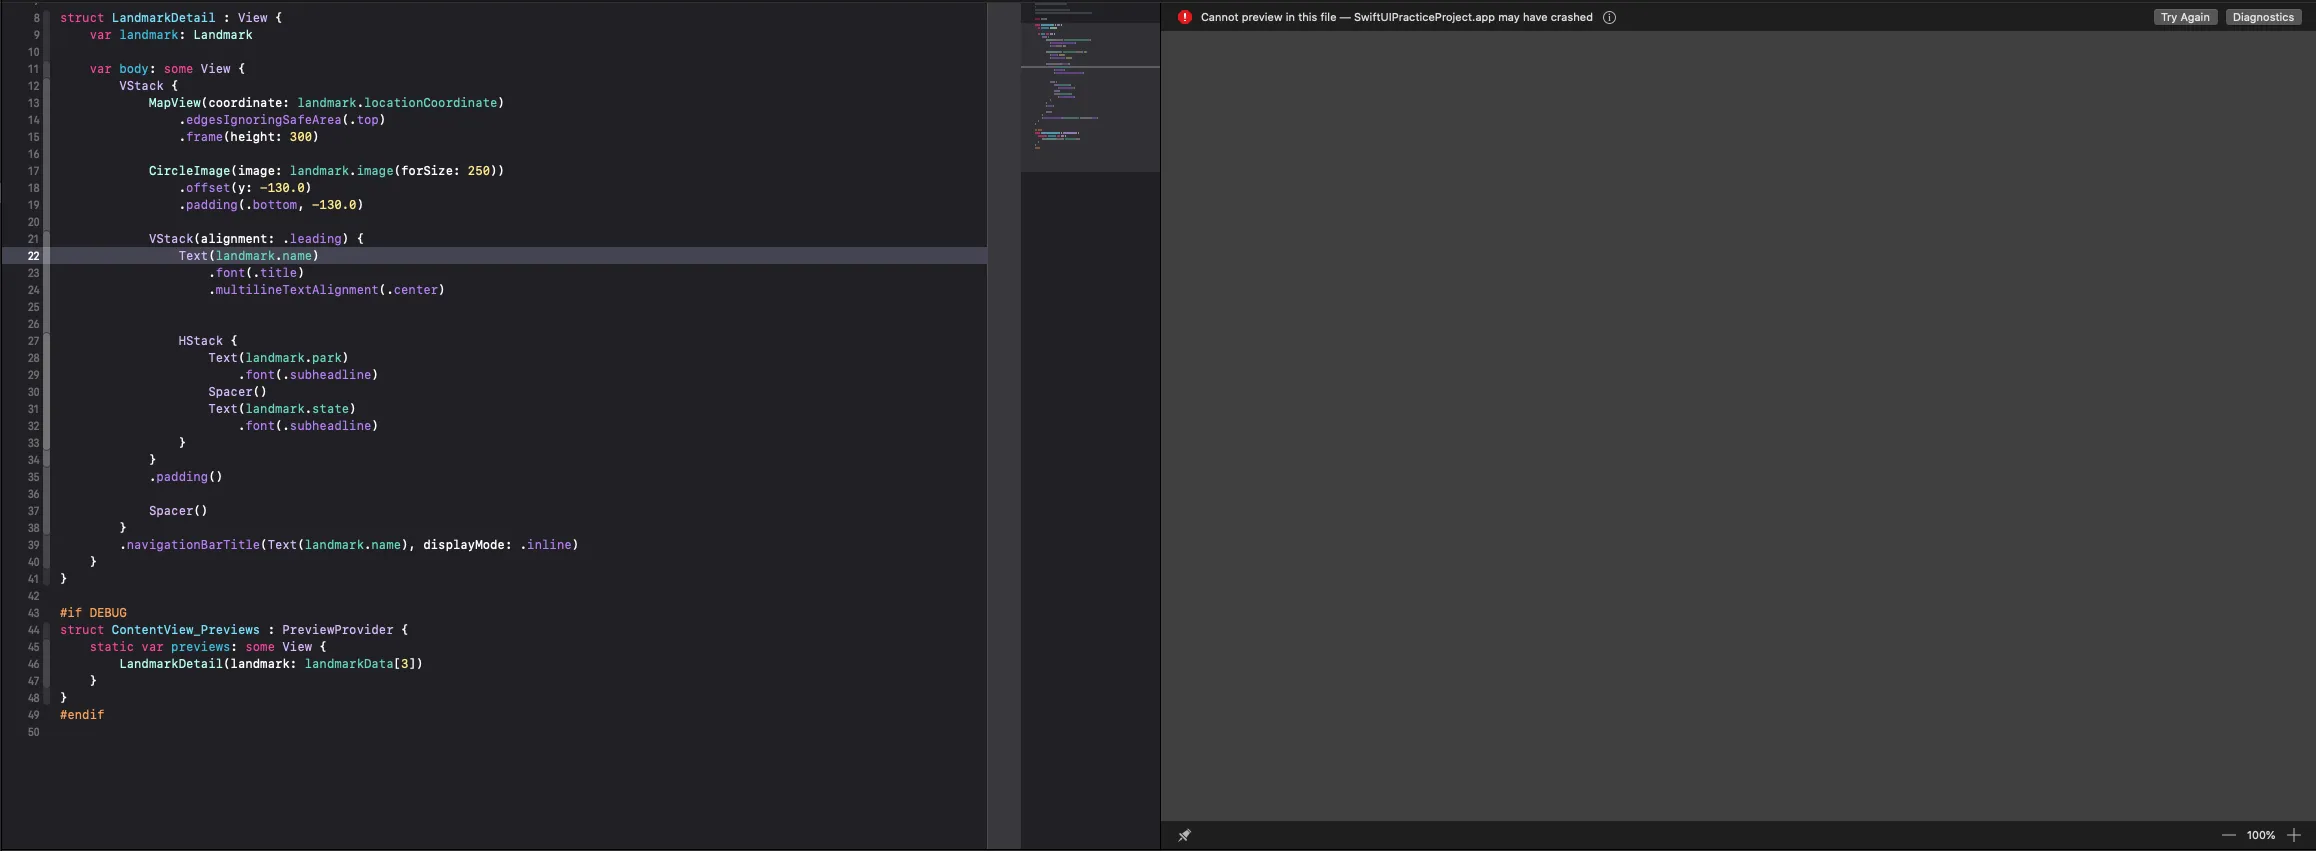Select line number 22 in the gutter
Image resolution: width=2316 pixels, height=851 pixels.
pos(33,256)
